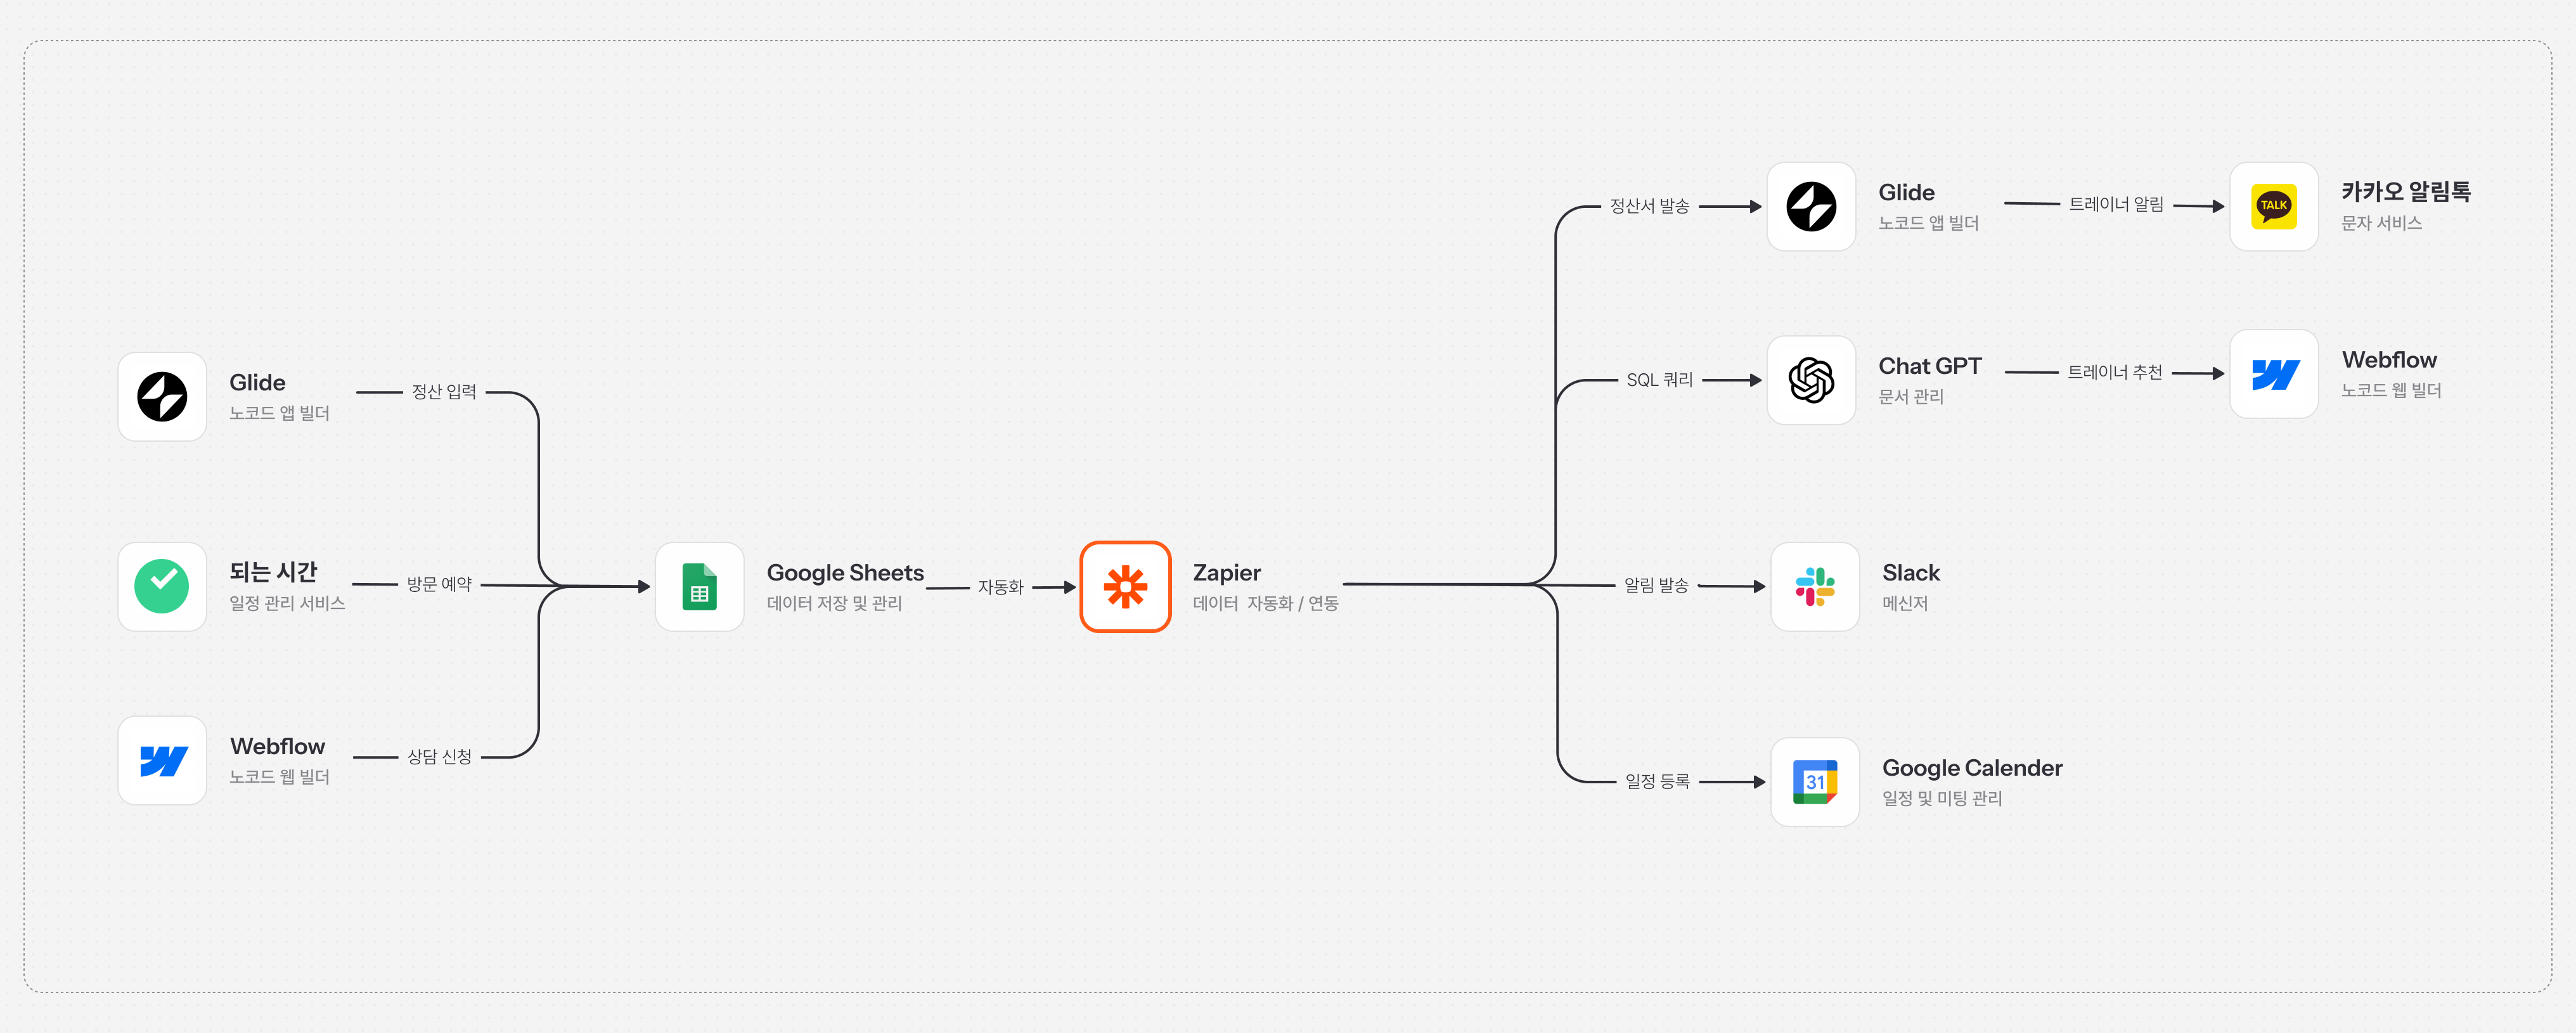
Task: Click the 자동화 connector label
Action: pos(1000,587)
